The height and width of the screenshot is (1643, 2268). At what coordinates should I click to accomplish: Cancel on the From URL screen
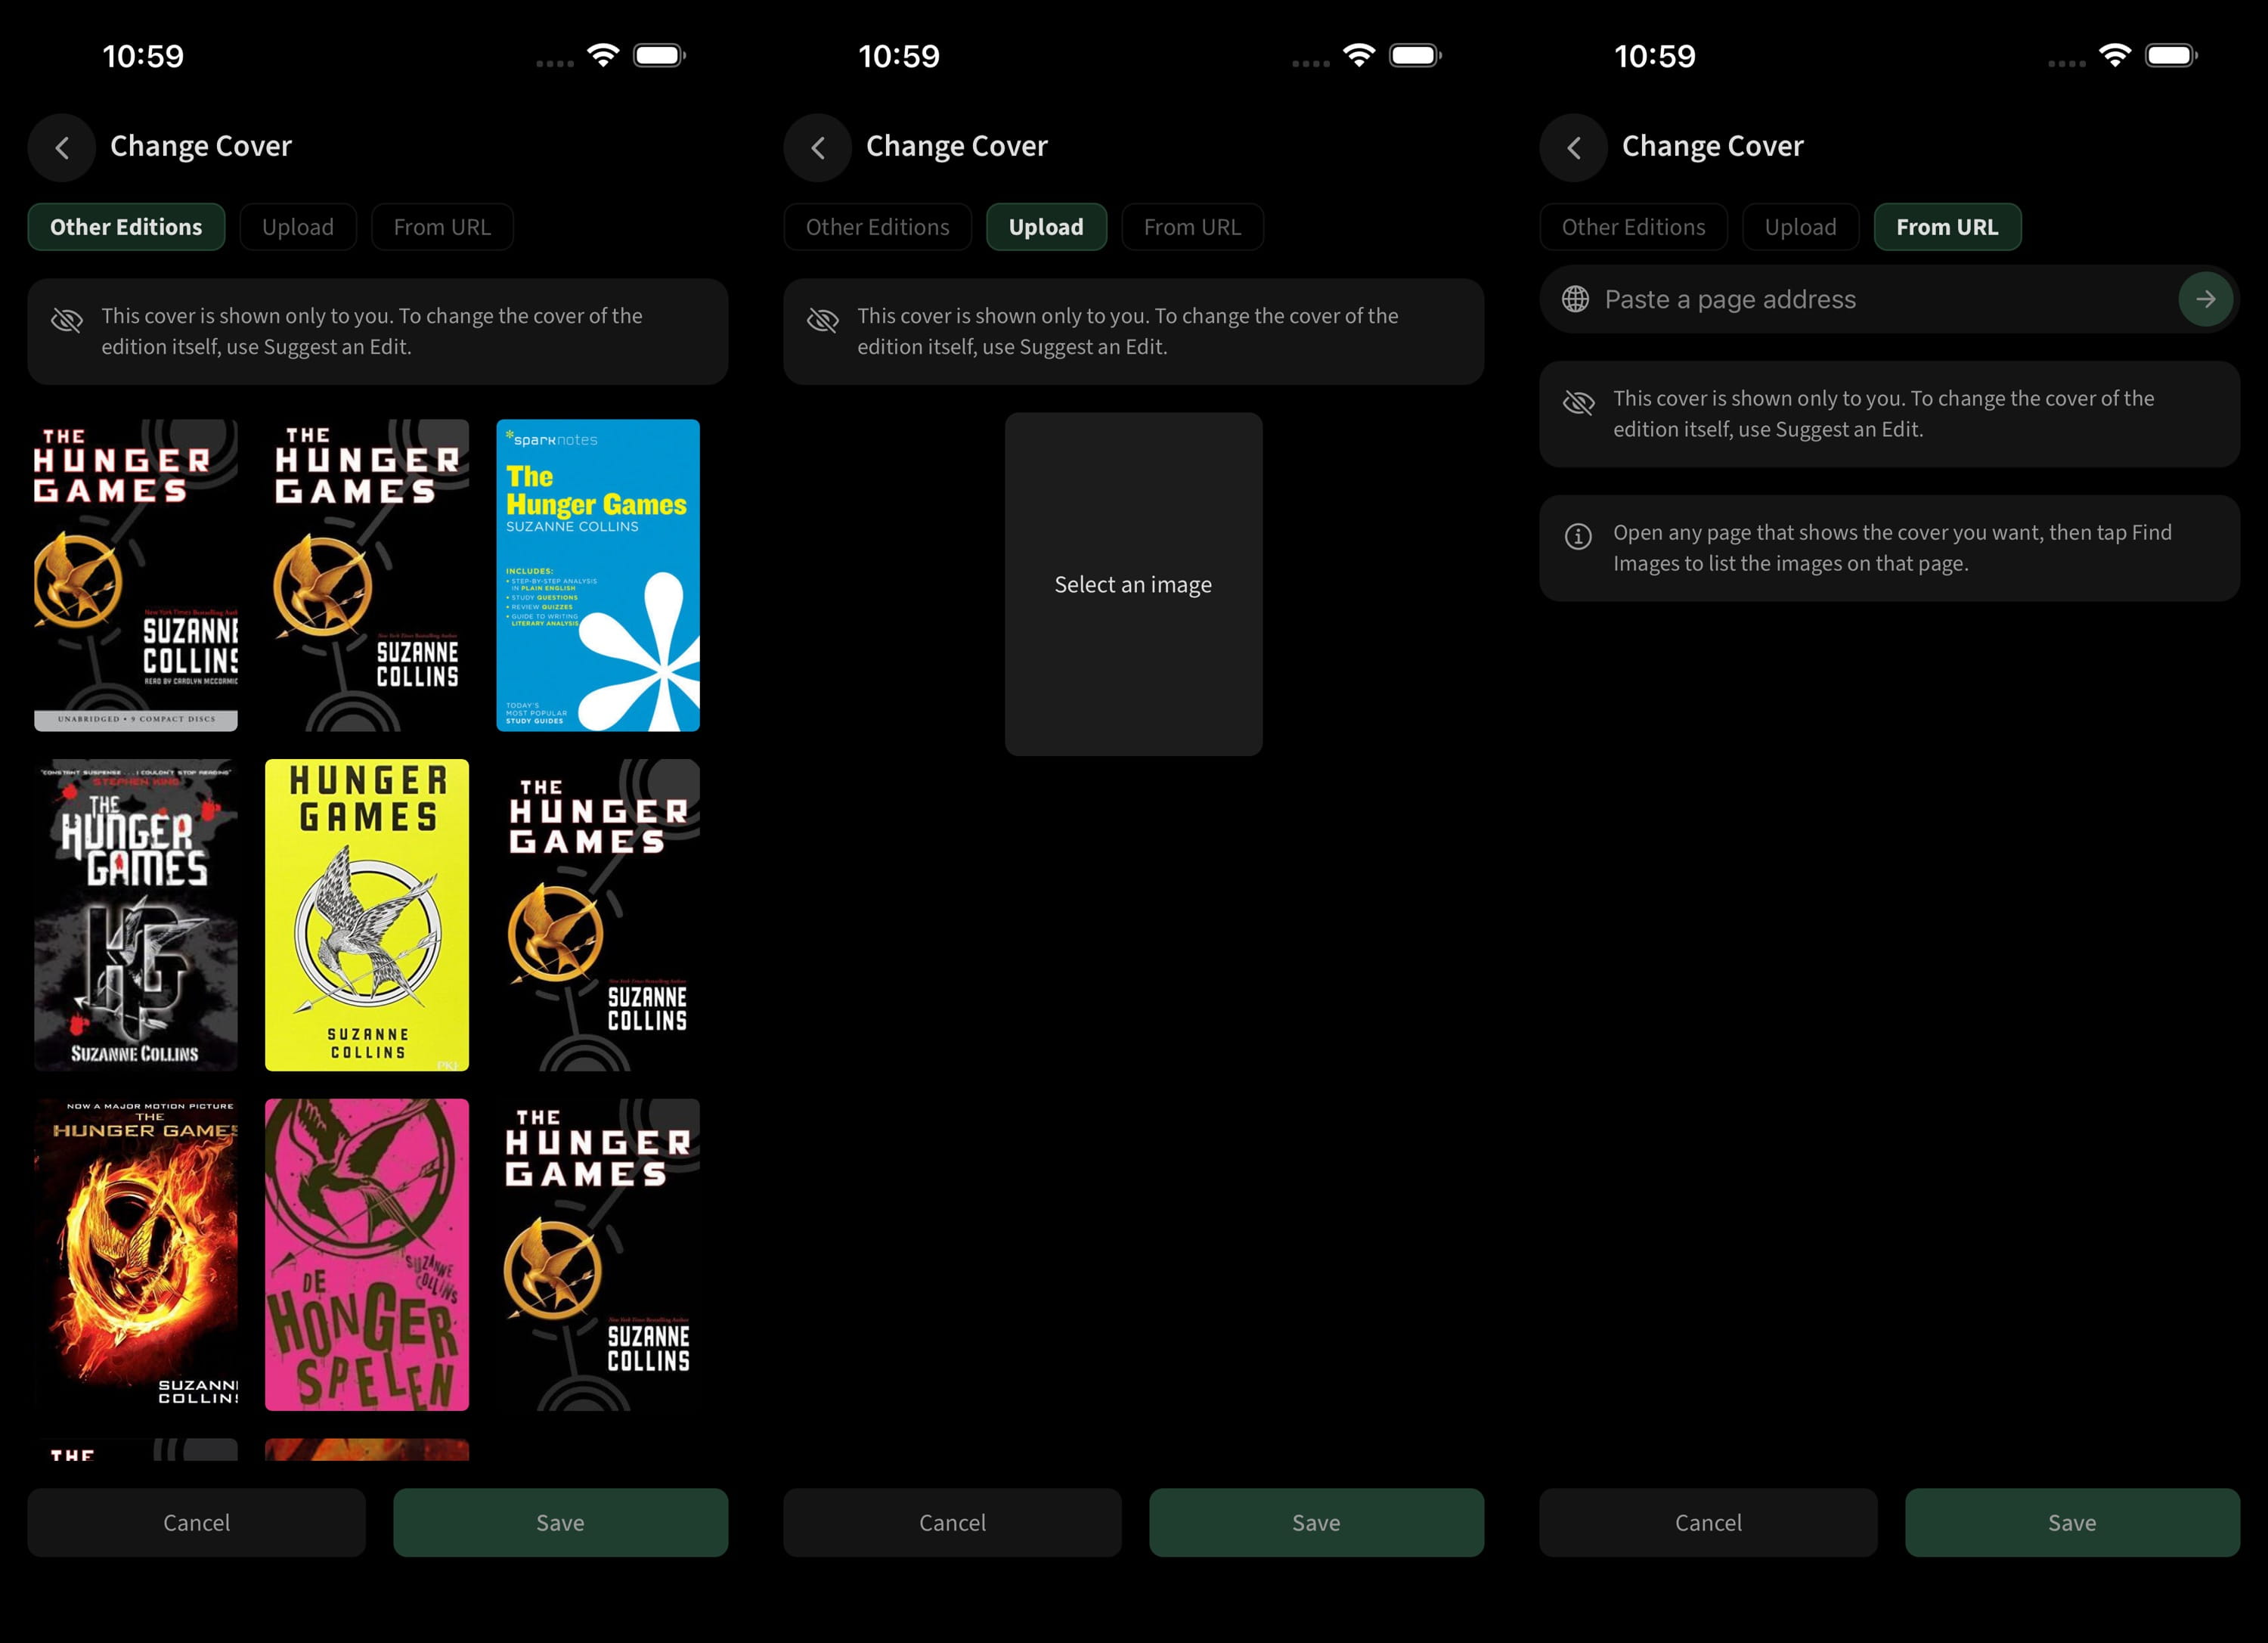[x=1709, y=1522]
